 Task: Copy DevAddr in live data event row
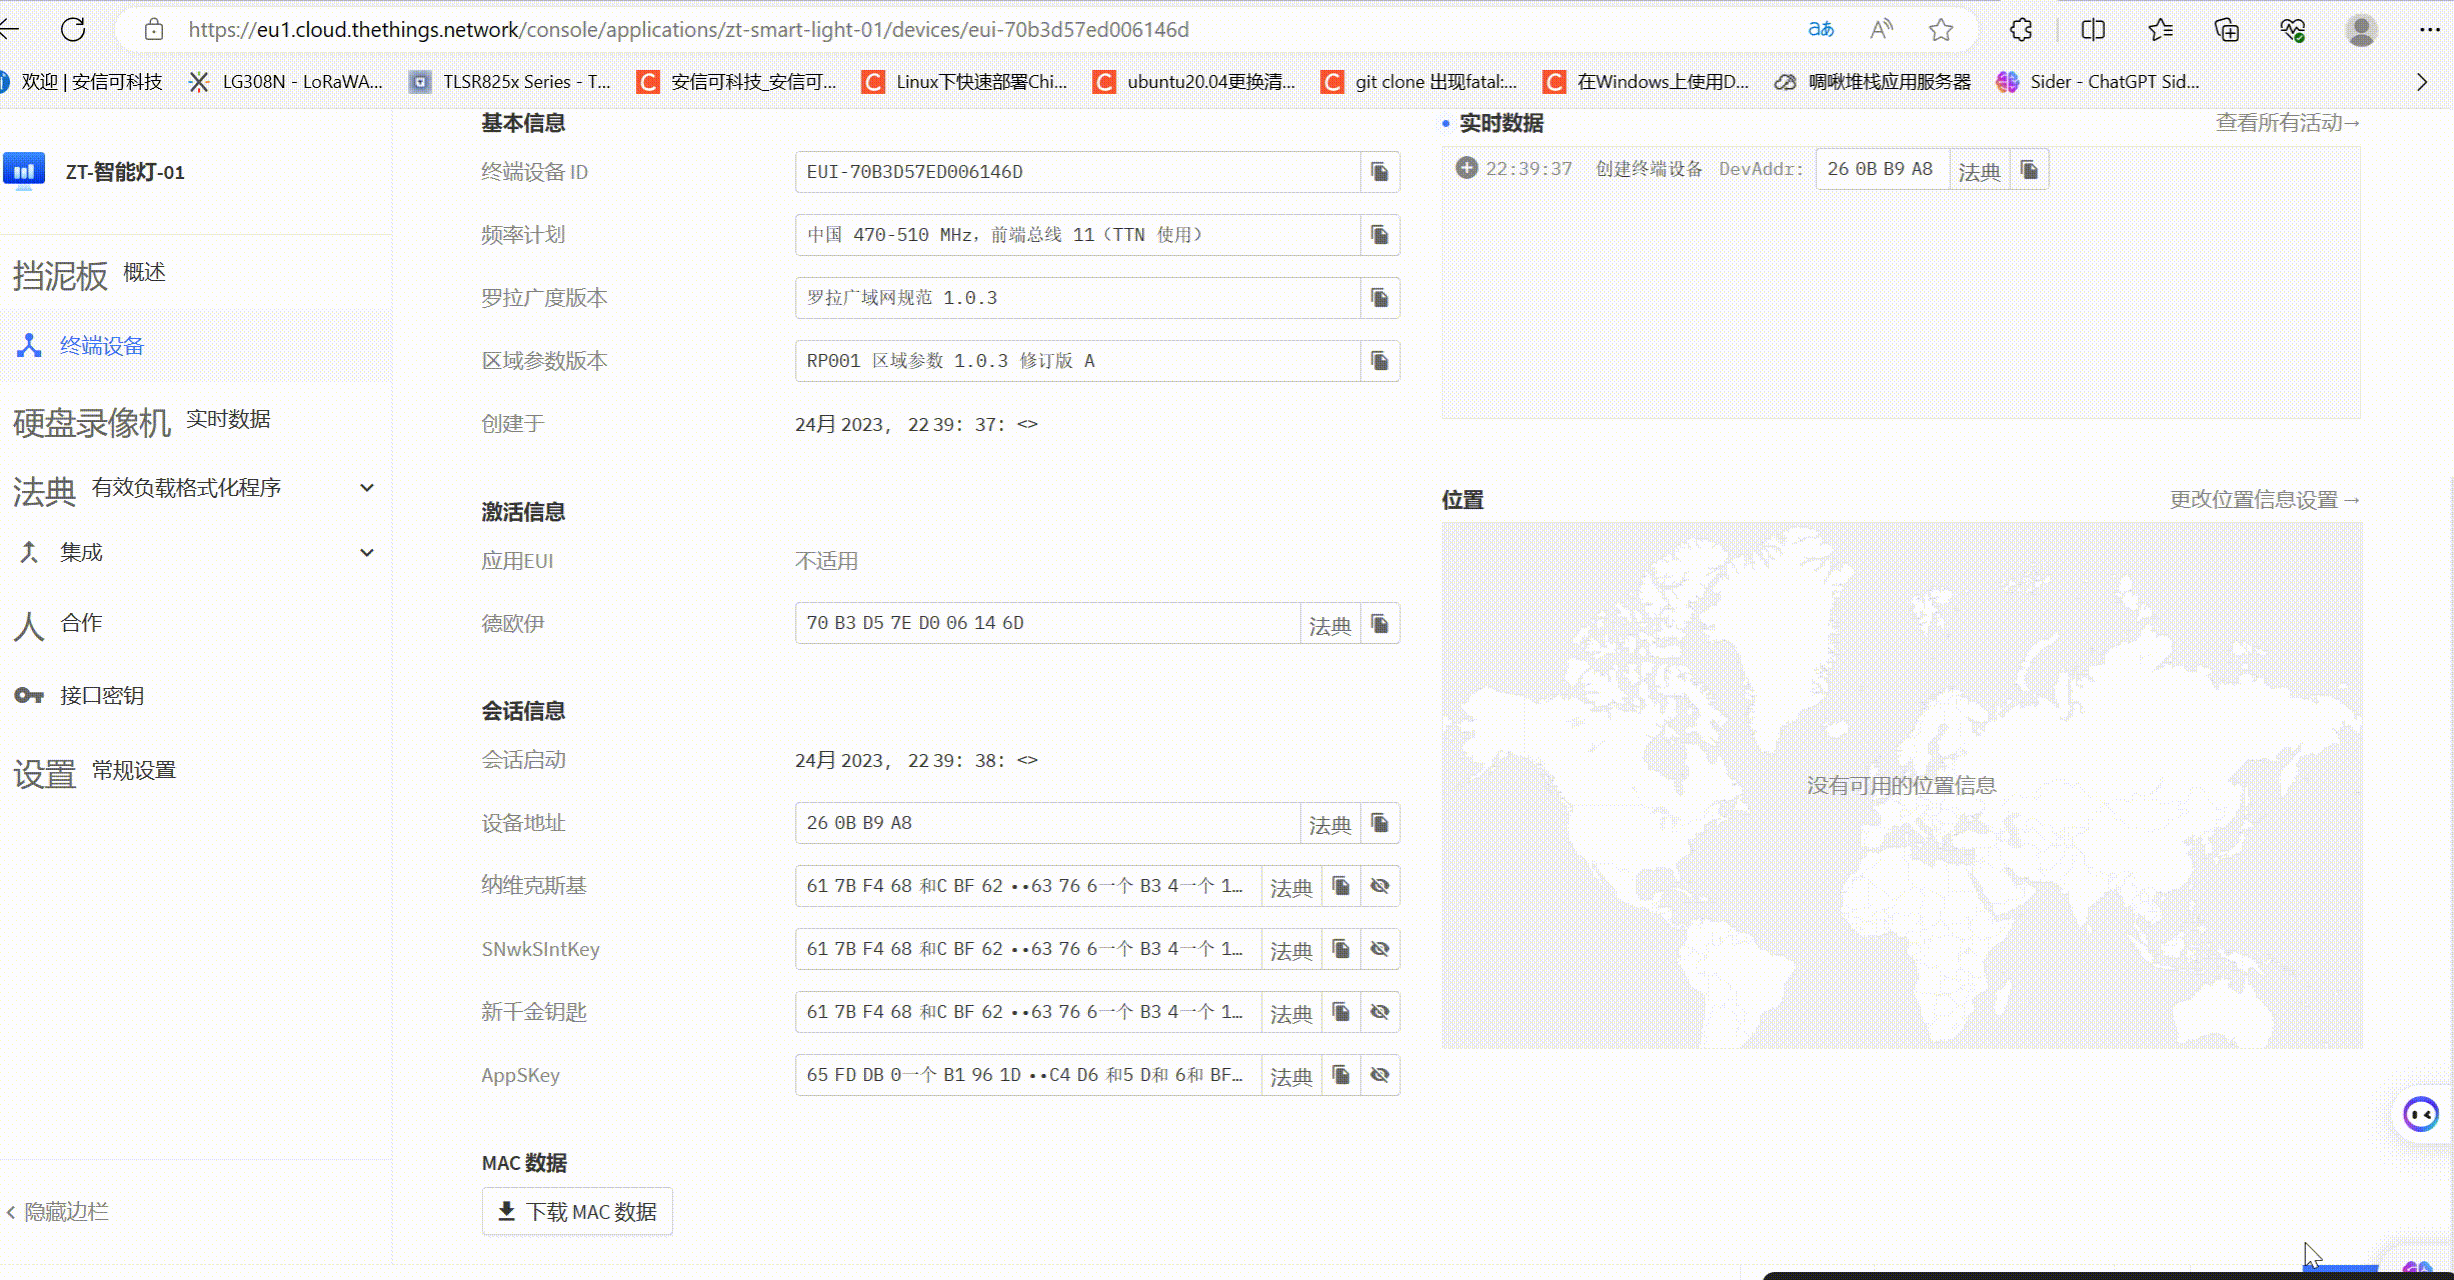(2029, 170)
